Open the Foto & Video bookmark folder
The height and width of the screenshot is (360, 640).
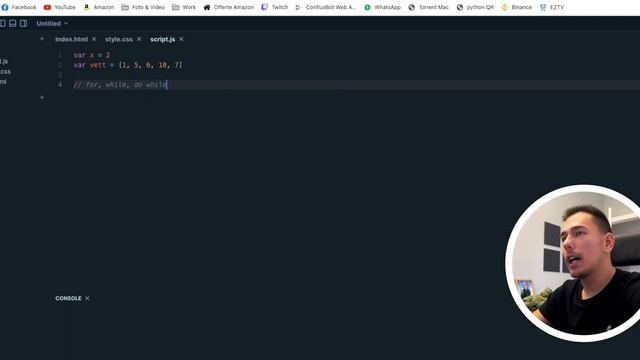coord(143,7)
